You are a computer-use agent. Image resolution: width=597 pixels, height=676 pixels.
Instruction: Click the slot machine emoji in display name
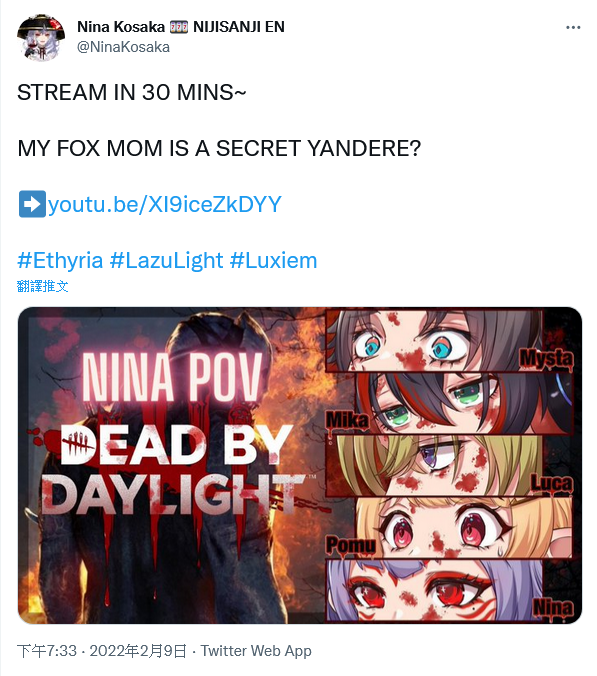click(x=178, y=27)
